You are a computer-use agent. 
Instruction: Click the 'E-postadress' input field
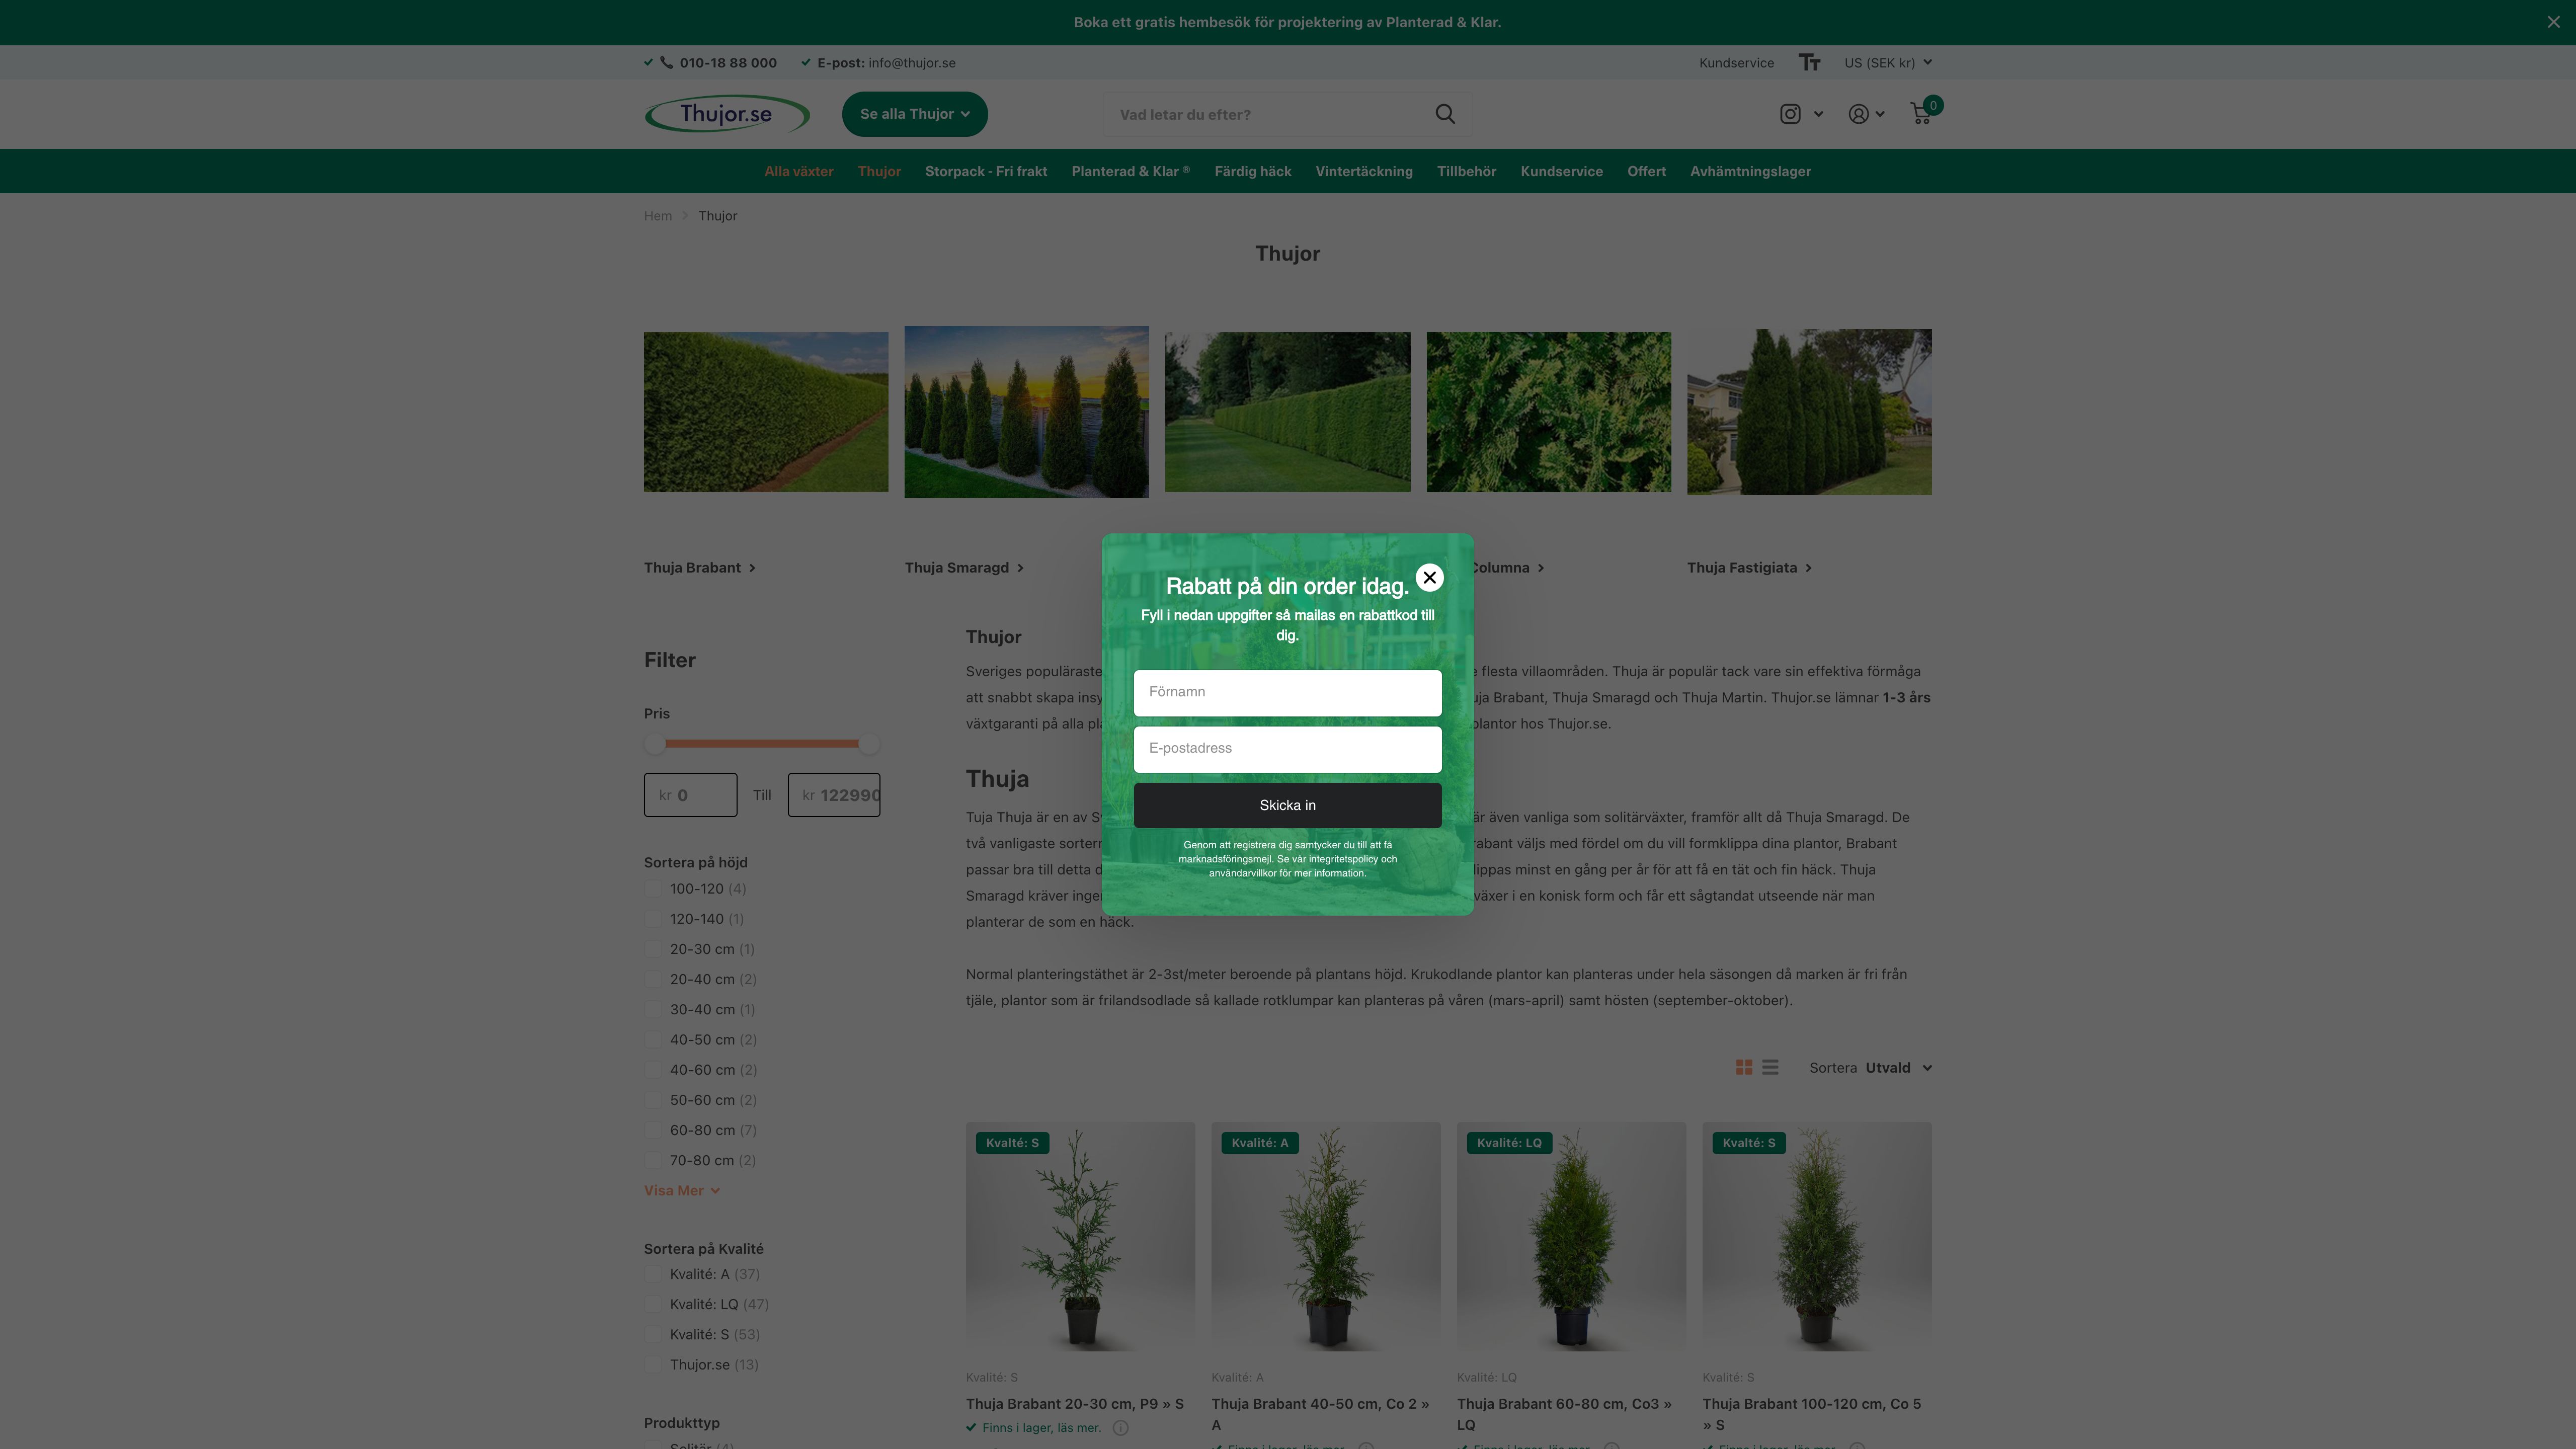pyautogui.click(x=1287, y=748)
